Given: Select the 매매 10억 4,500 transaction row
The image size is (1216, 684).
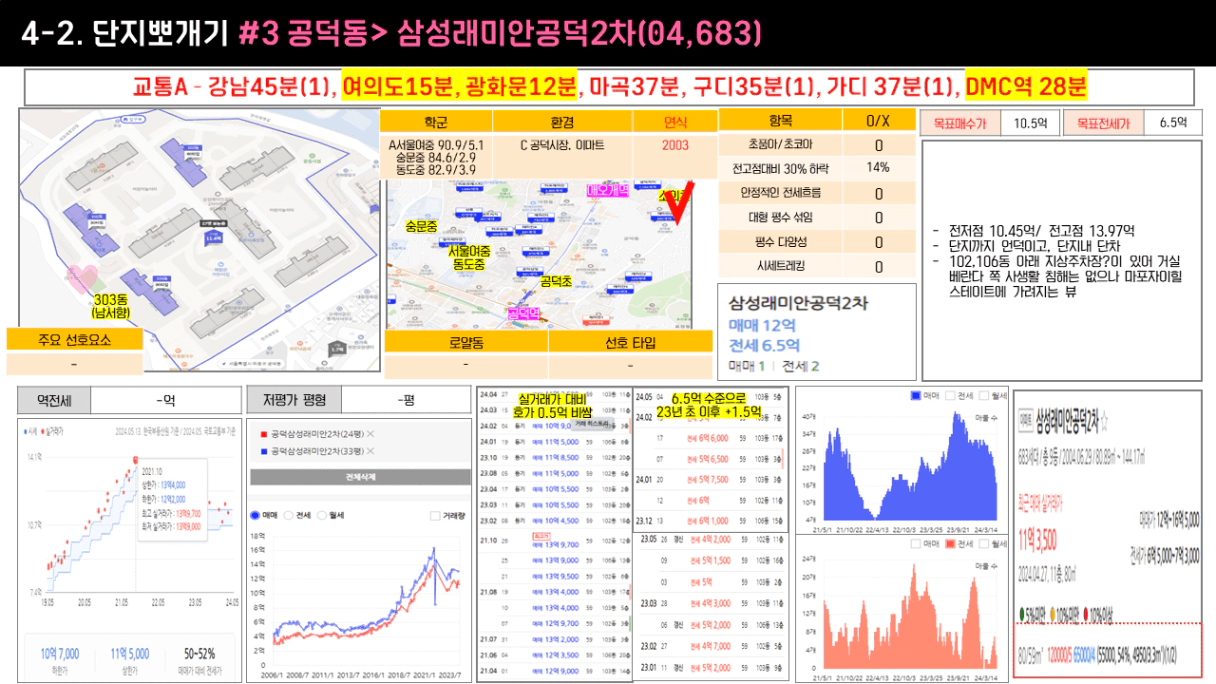Looking at the screenshot, I should pos(556,521).
